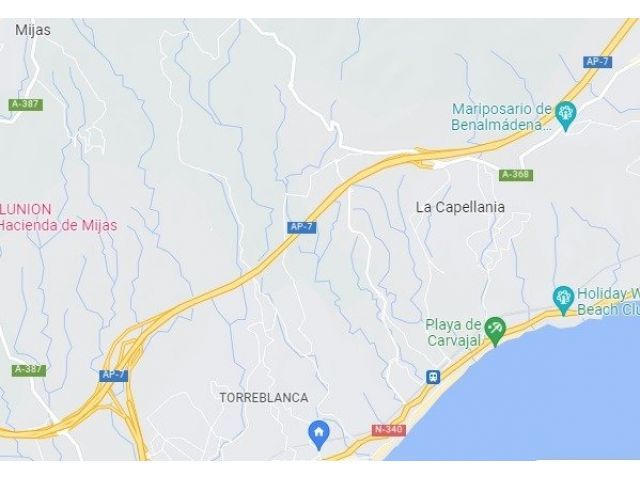Select the lower A-387 road shield
Screen dimensions: 640x480
coord(29,370)
